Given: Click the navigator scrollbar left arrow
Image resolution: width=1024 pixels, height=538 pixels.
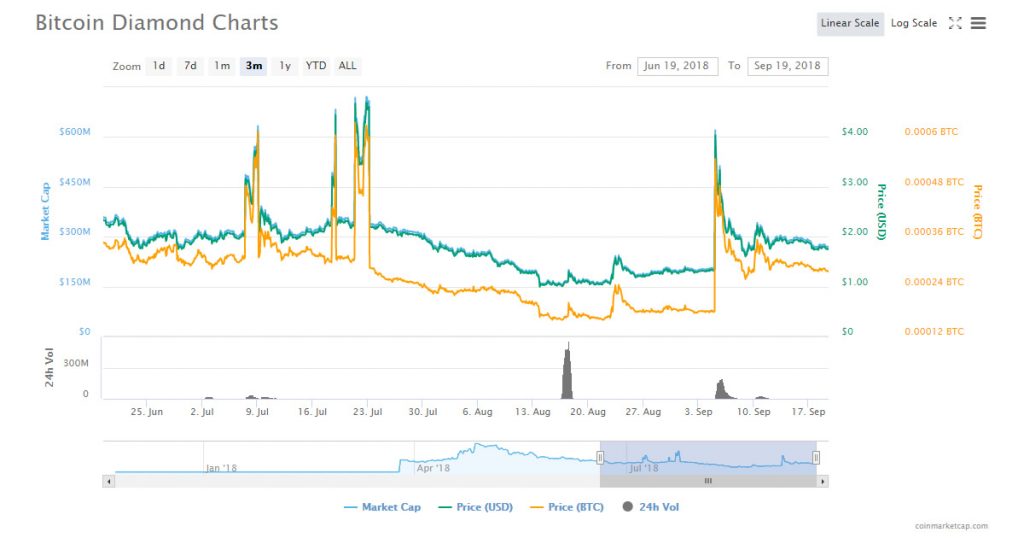Looking at the screenshot, I should tap(108, 481).
